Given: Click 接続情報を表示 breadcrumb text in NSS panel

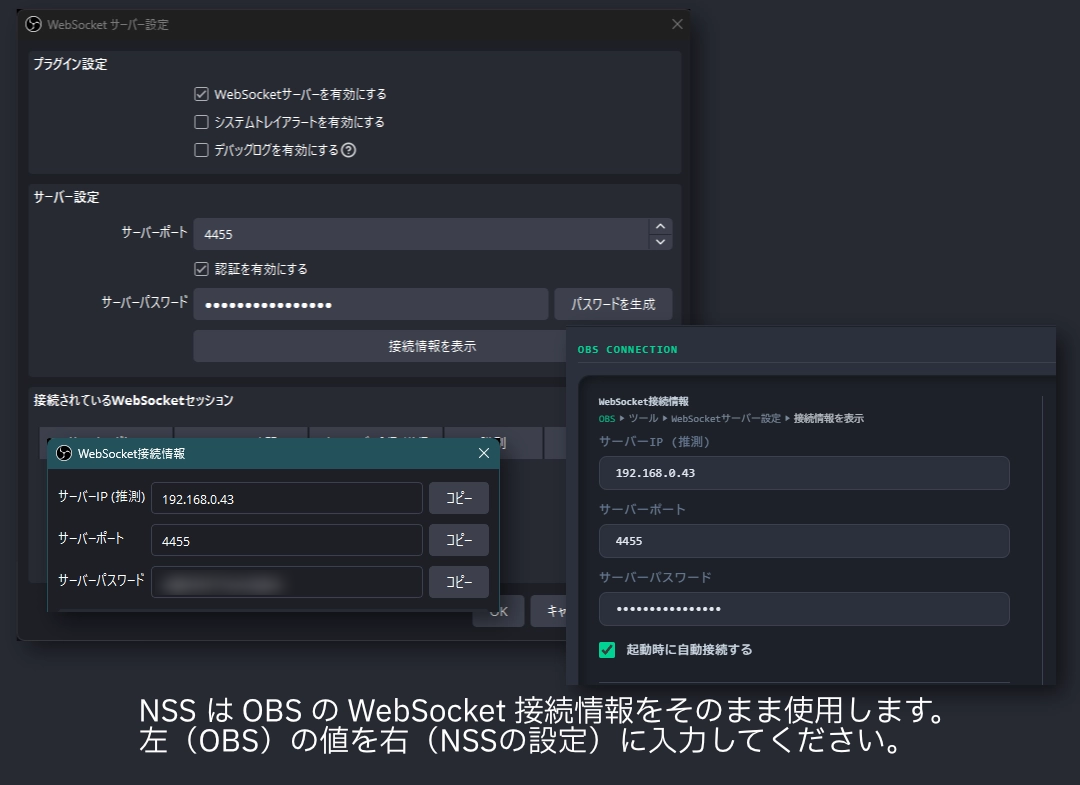Looking at the screenshot, I should (x=829, y=419).
